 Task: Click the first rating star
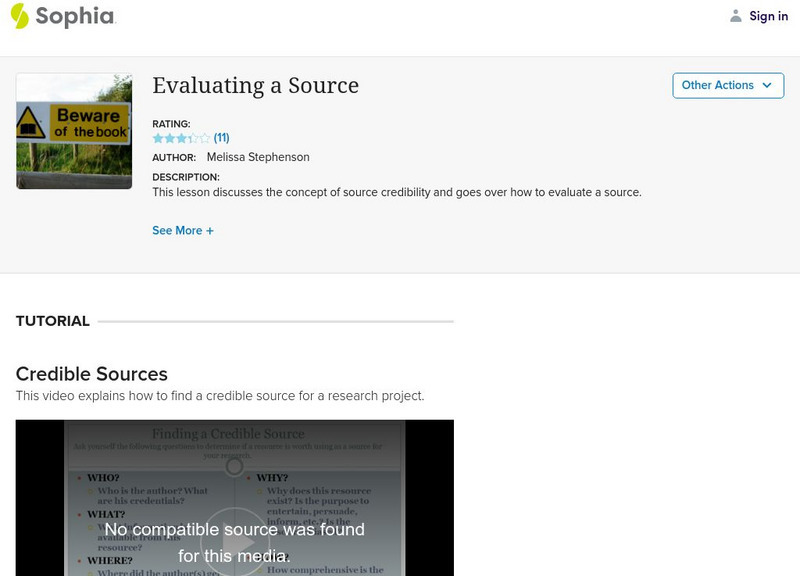(158, 138)
